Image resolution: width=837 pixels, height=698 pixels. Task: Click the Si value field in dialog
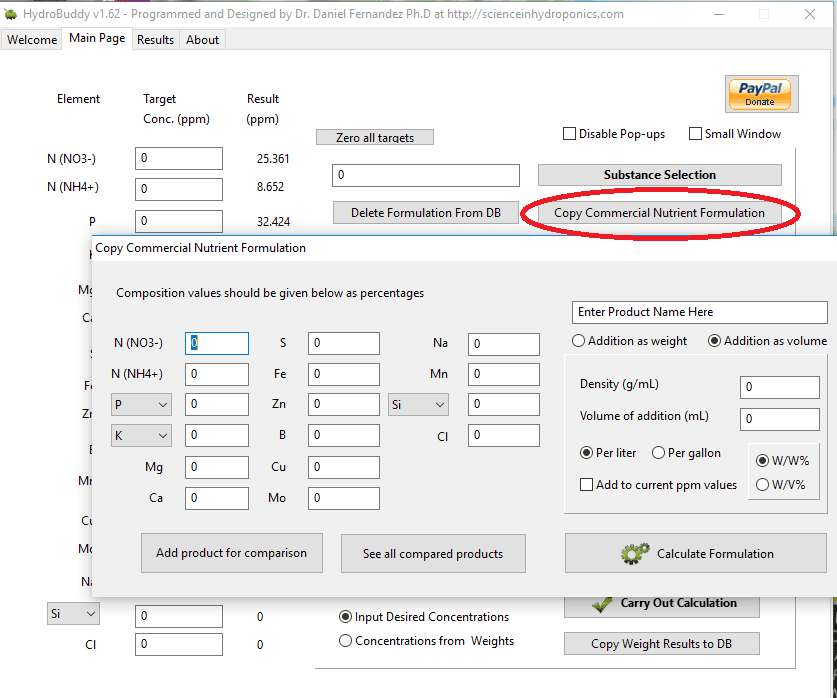click(504, 404)
